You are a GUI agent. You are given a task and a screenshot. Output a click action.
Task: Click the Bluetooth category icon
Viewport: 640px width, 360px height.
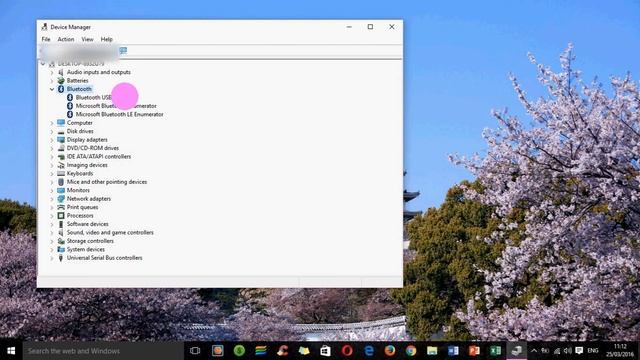click(61, 89)
